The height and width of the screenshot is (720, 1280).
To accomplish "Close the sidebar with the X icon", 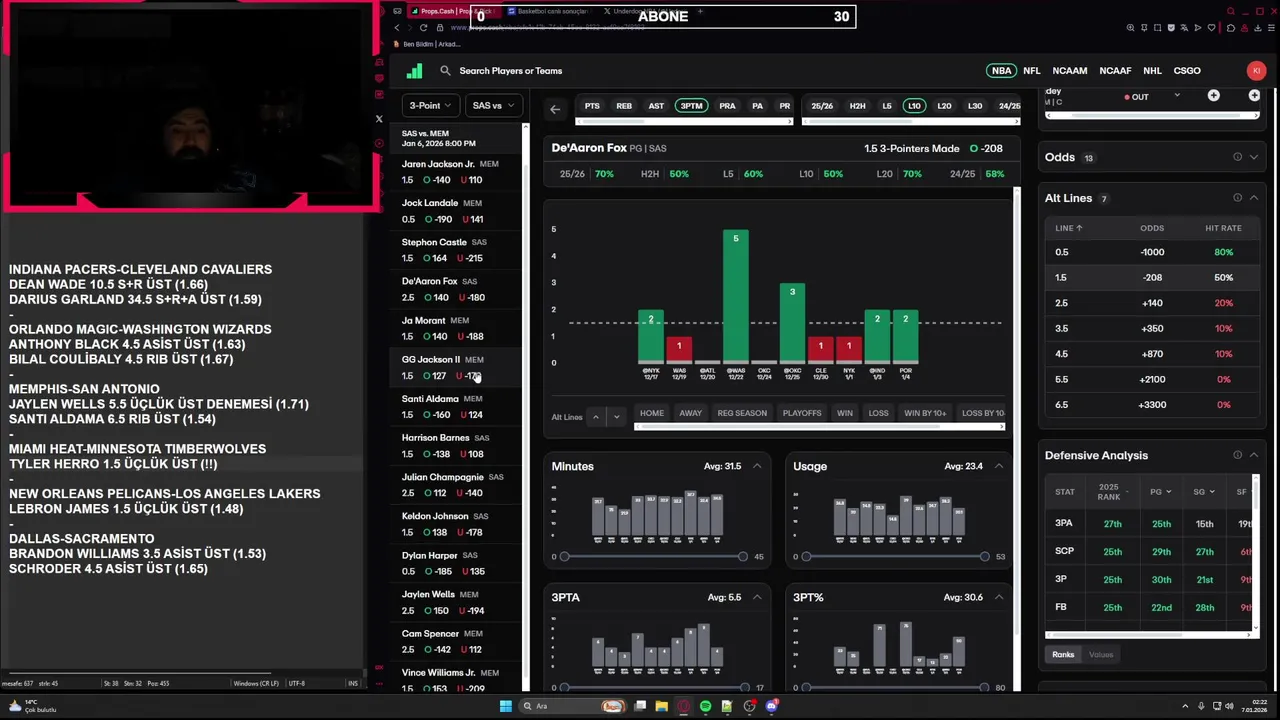I will pos(379,119).
